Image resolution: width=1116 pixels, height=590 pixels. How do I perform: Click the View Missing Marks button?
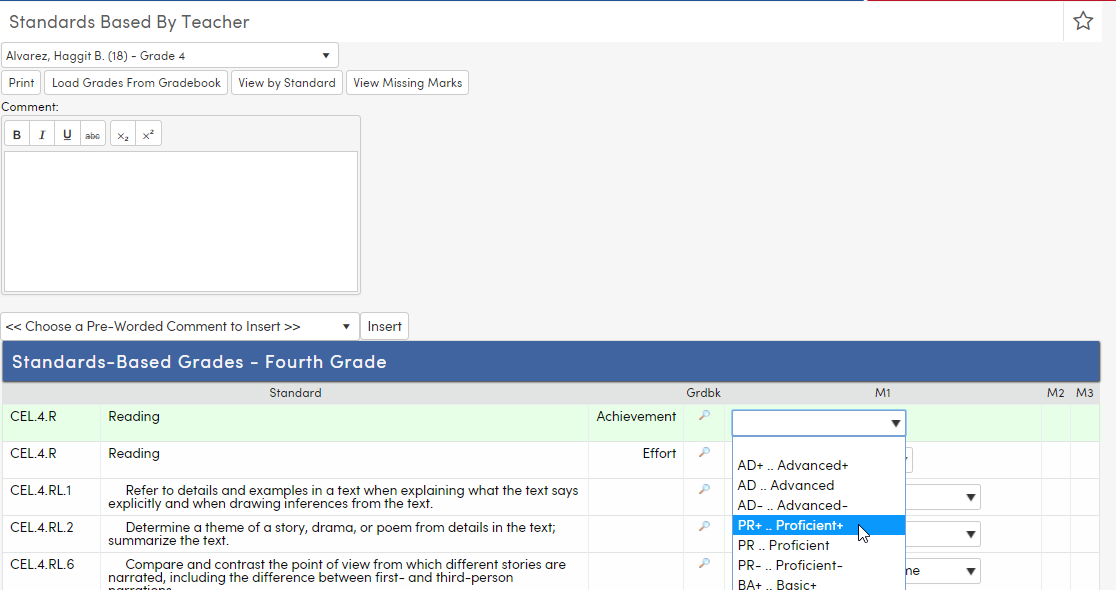click(407, 82)
